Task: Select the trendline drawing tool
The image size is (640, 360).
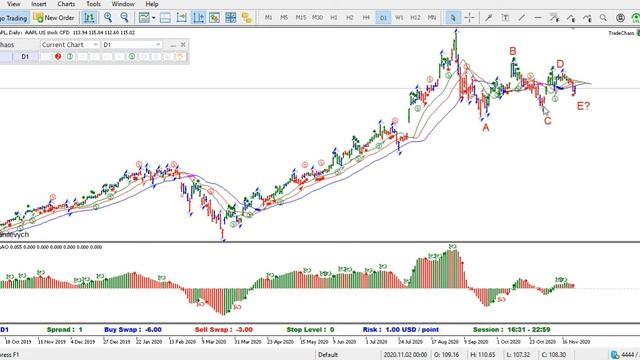Action: [x=522, y=18]
